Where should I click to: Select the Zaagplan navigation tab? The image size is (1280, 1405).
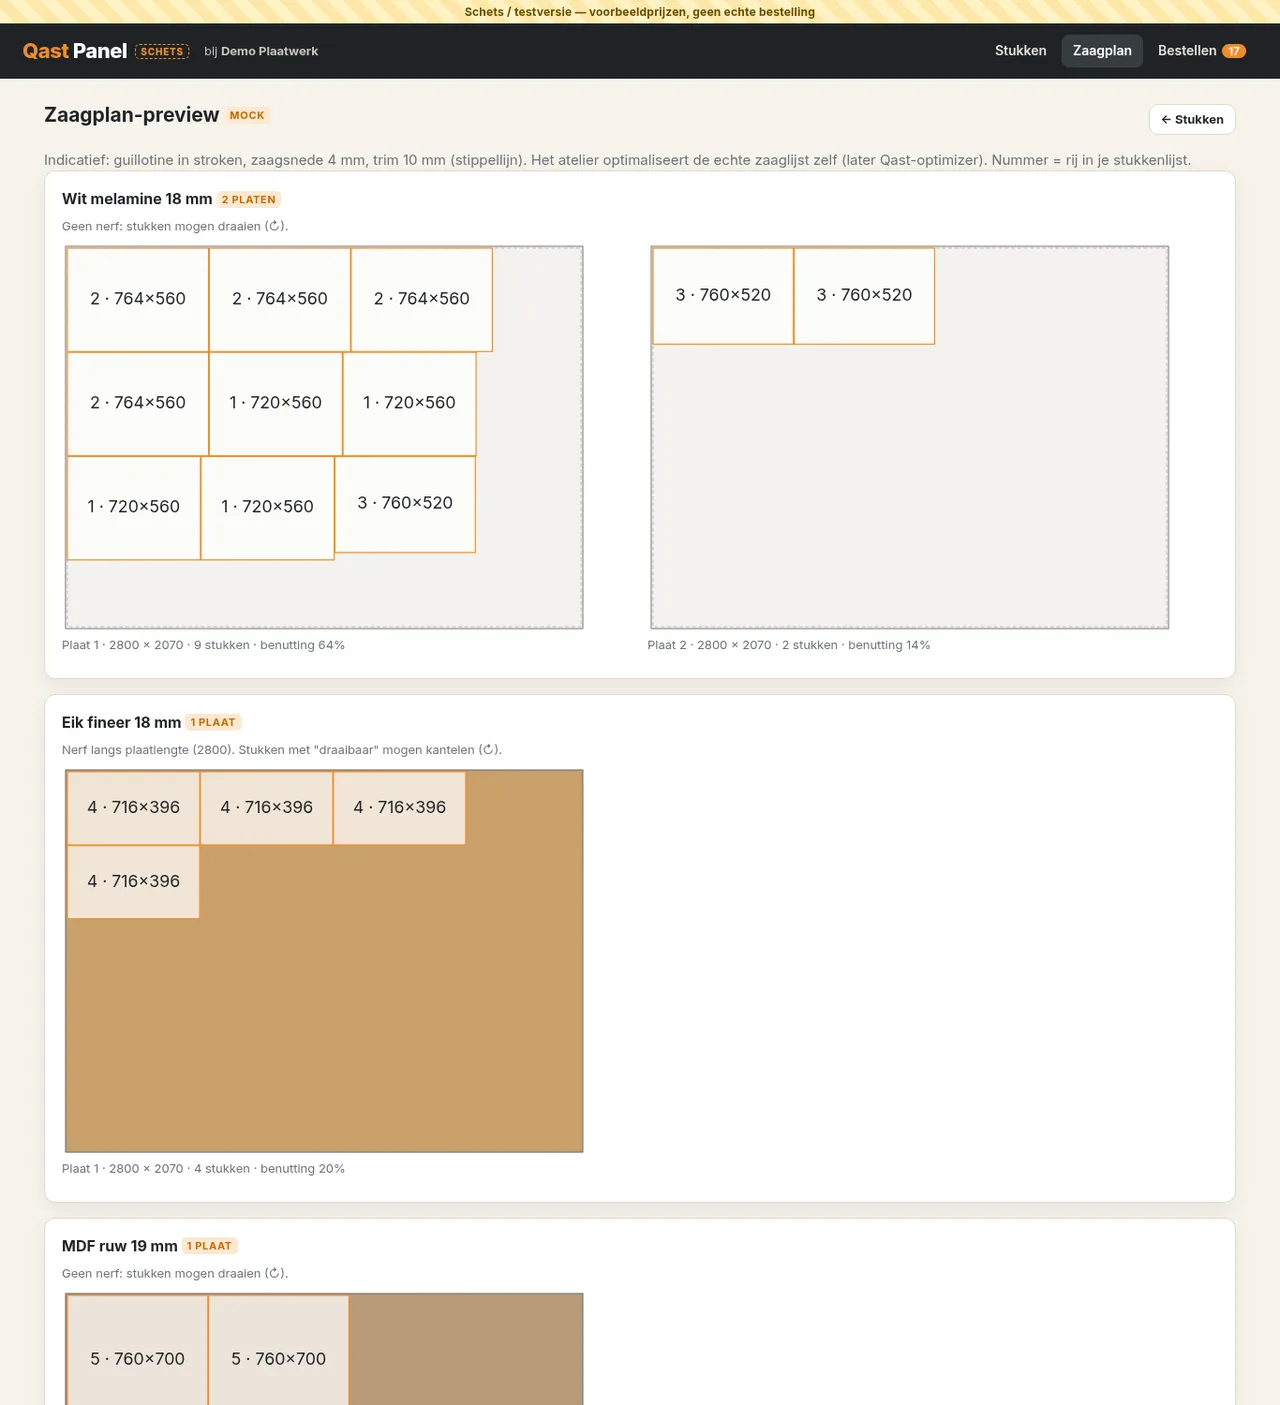coord(1102,51)
